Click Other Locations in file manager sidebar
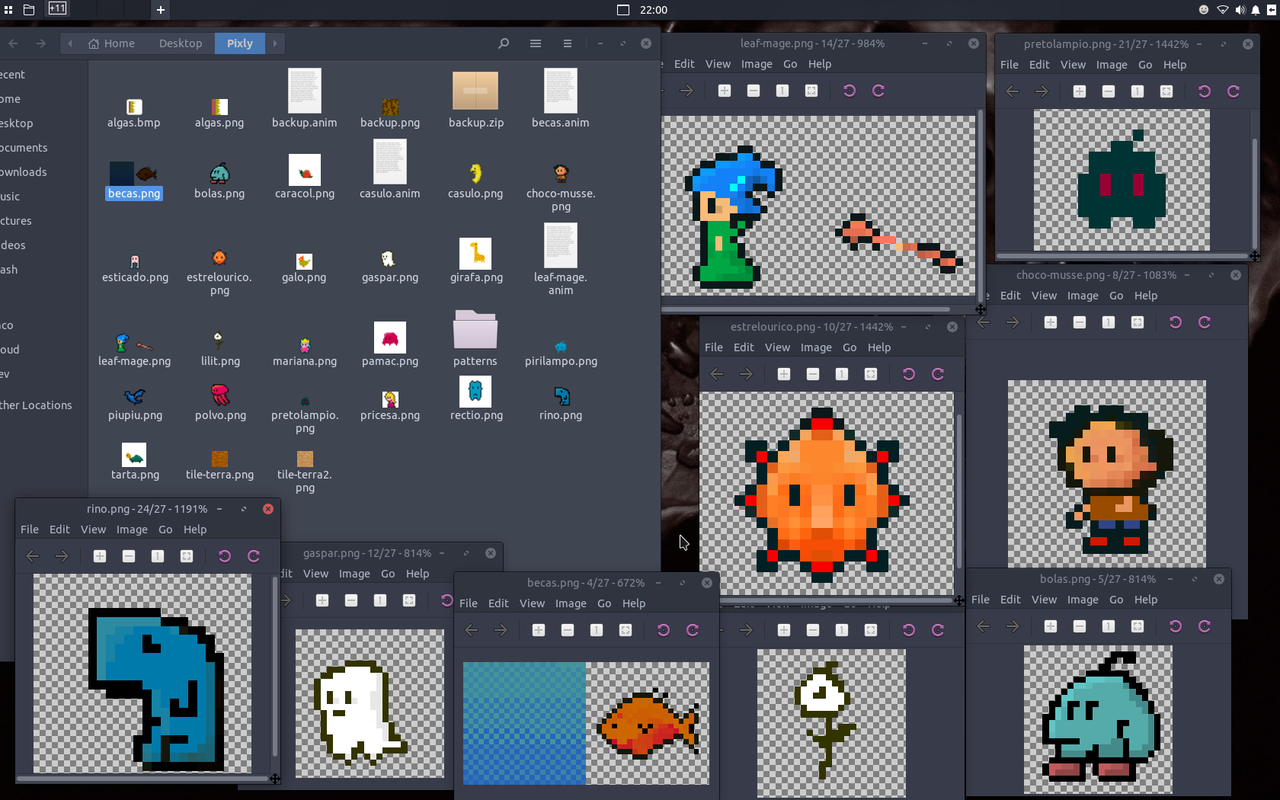The width and height of the screenshot is (1280, 800). pos(36,405)
